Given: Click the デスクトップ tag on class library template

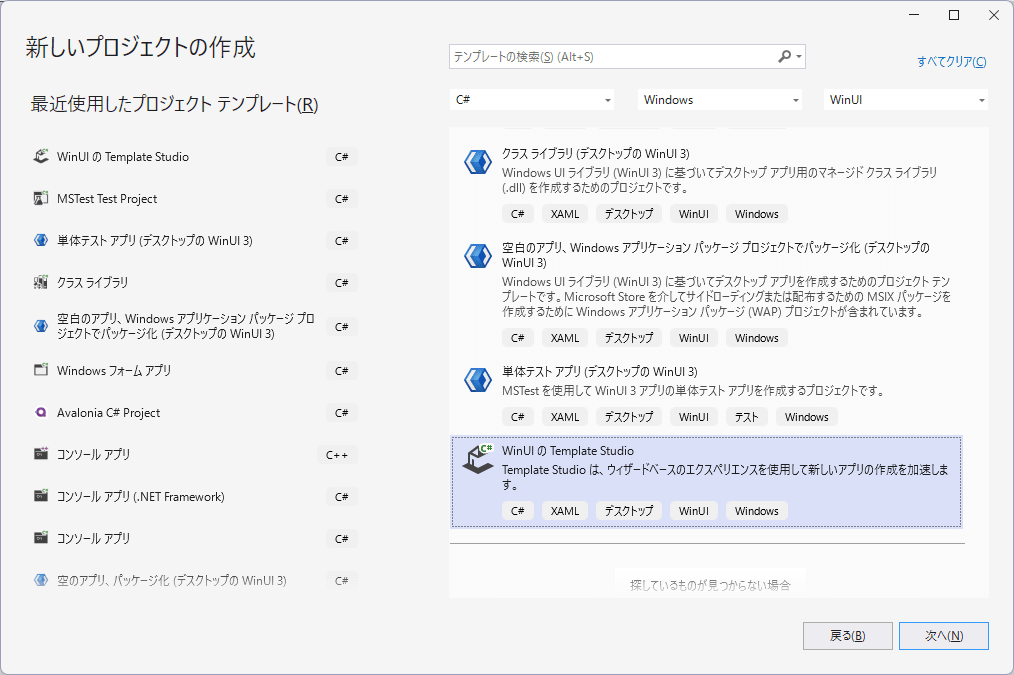Looking at the screenshot, I should (x=629, y=214).
